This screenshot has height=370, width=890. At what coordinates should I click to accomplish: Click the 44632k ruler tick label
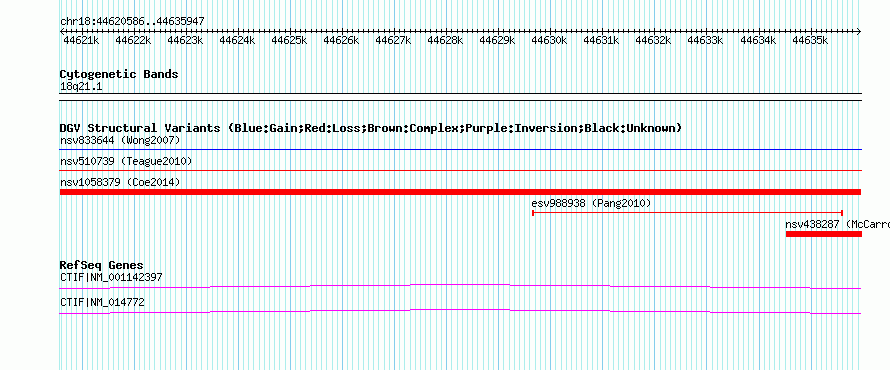click(x=653, y=41)
